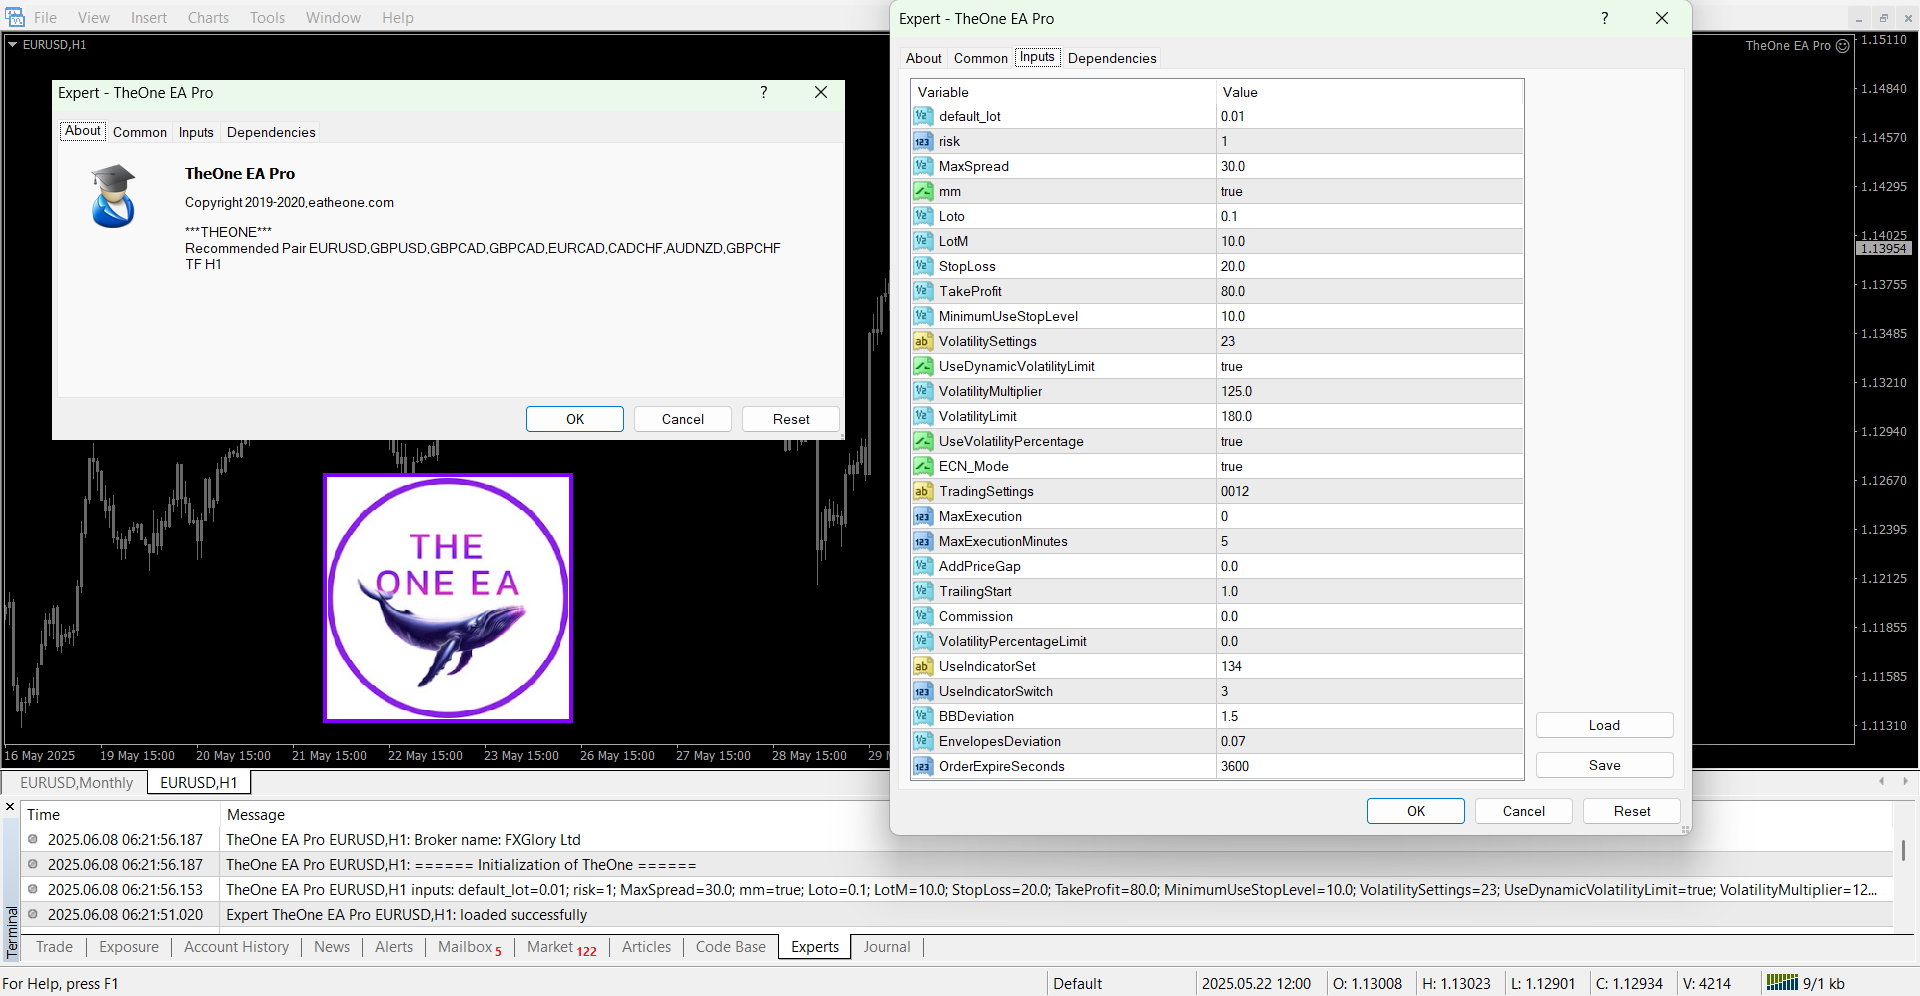
Task: Open the Account History terminal tab
Action: coord(236,947)
